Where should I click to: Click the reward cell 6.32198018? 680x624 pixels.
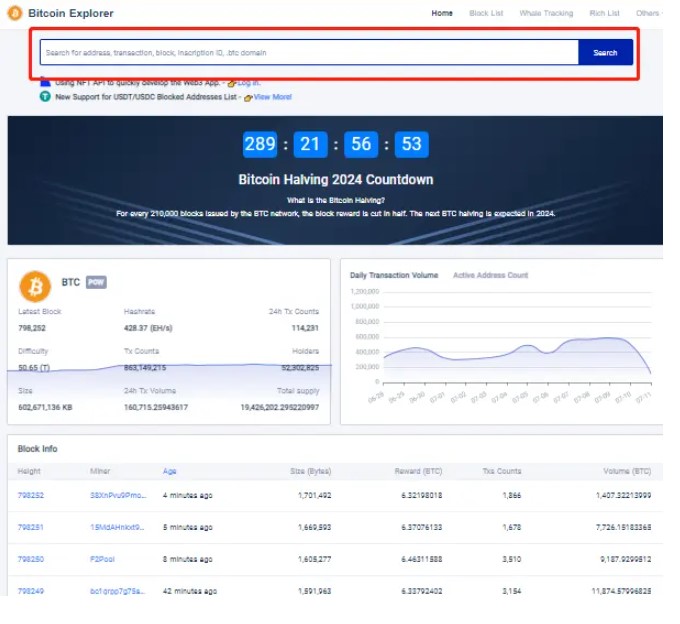422,495
